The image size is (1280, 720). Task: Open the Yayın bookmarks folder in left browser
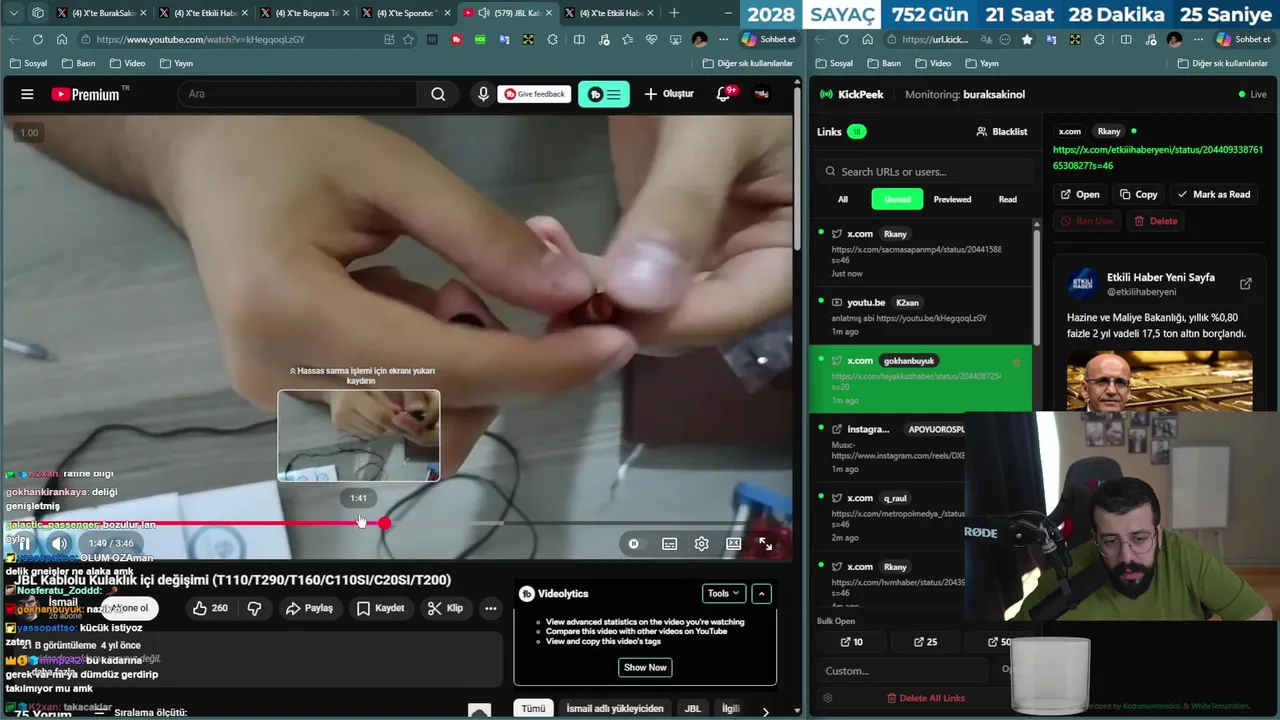175,63
